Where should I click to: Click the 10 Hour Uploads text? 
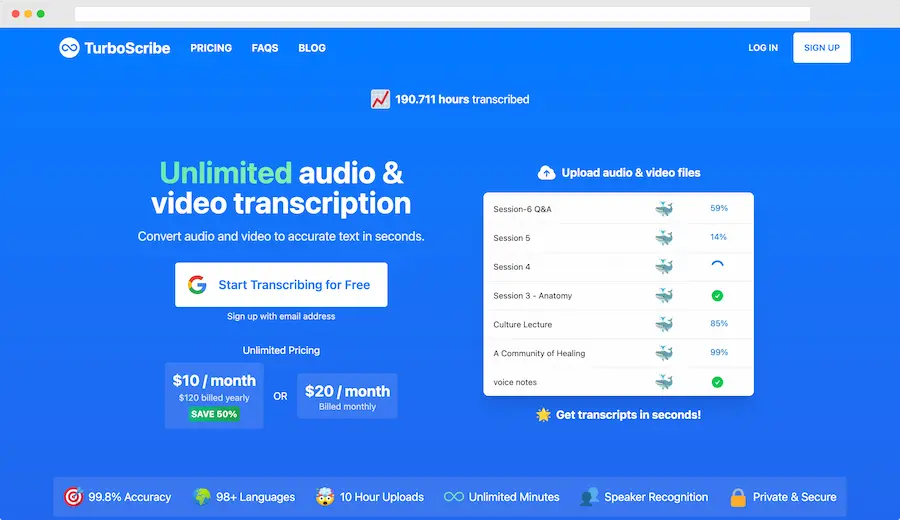[382, 498]
